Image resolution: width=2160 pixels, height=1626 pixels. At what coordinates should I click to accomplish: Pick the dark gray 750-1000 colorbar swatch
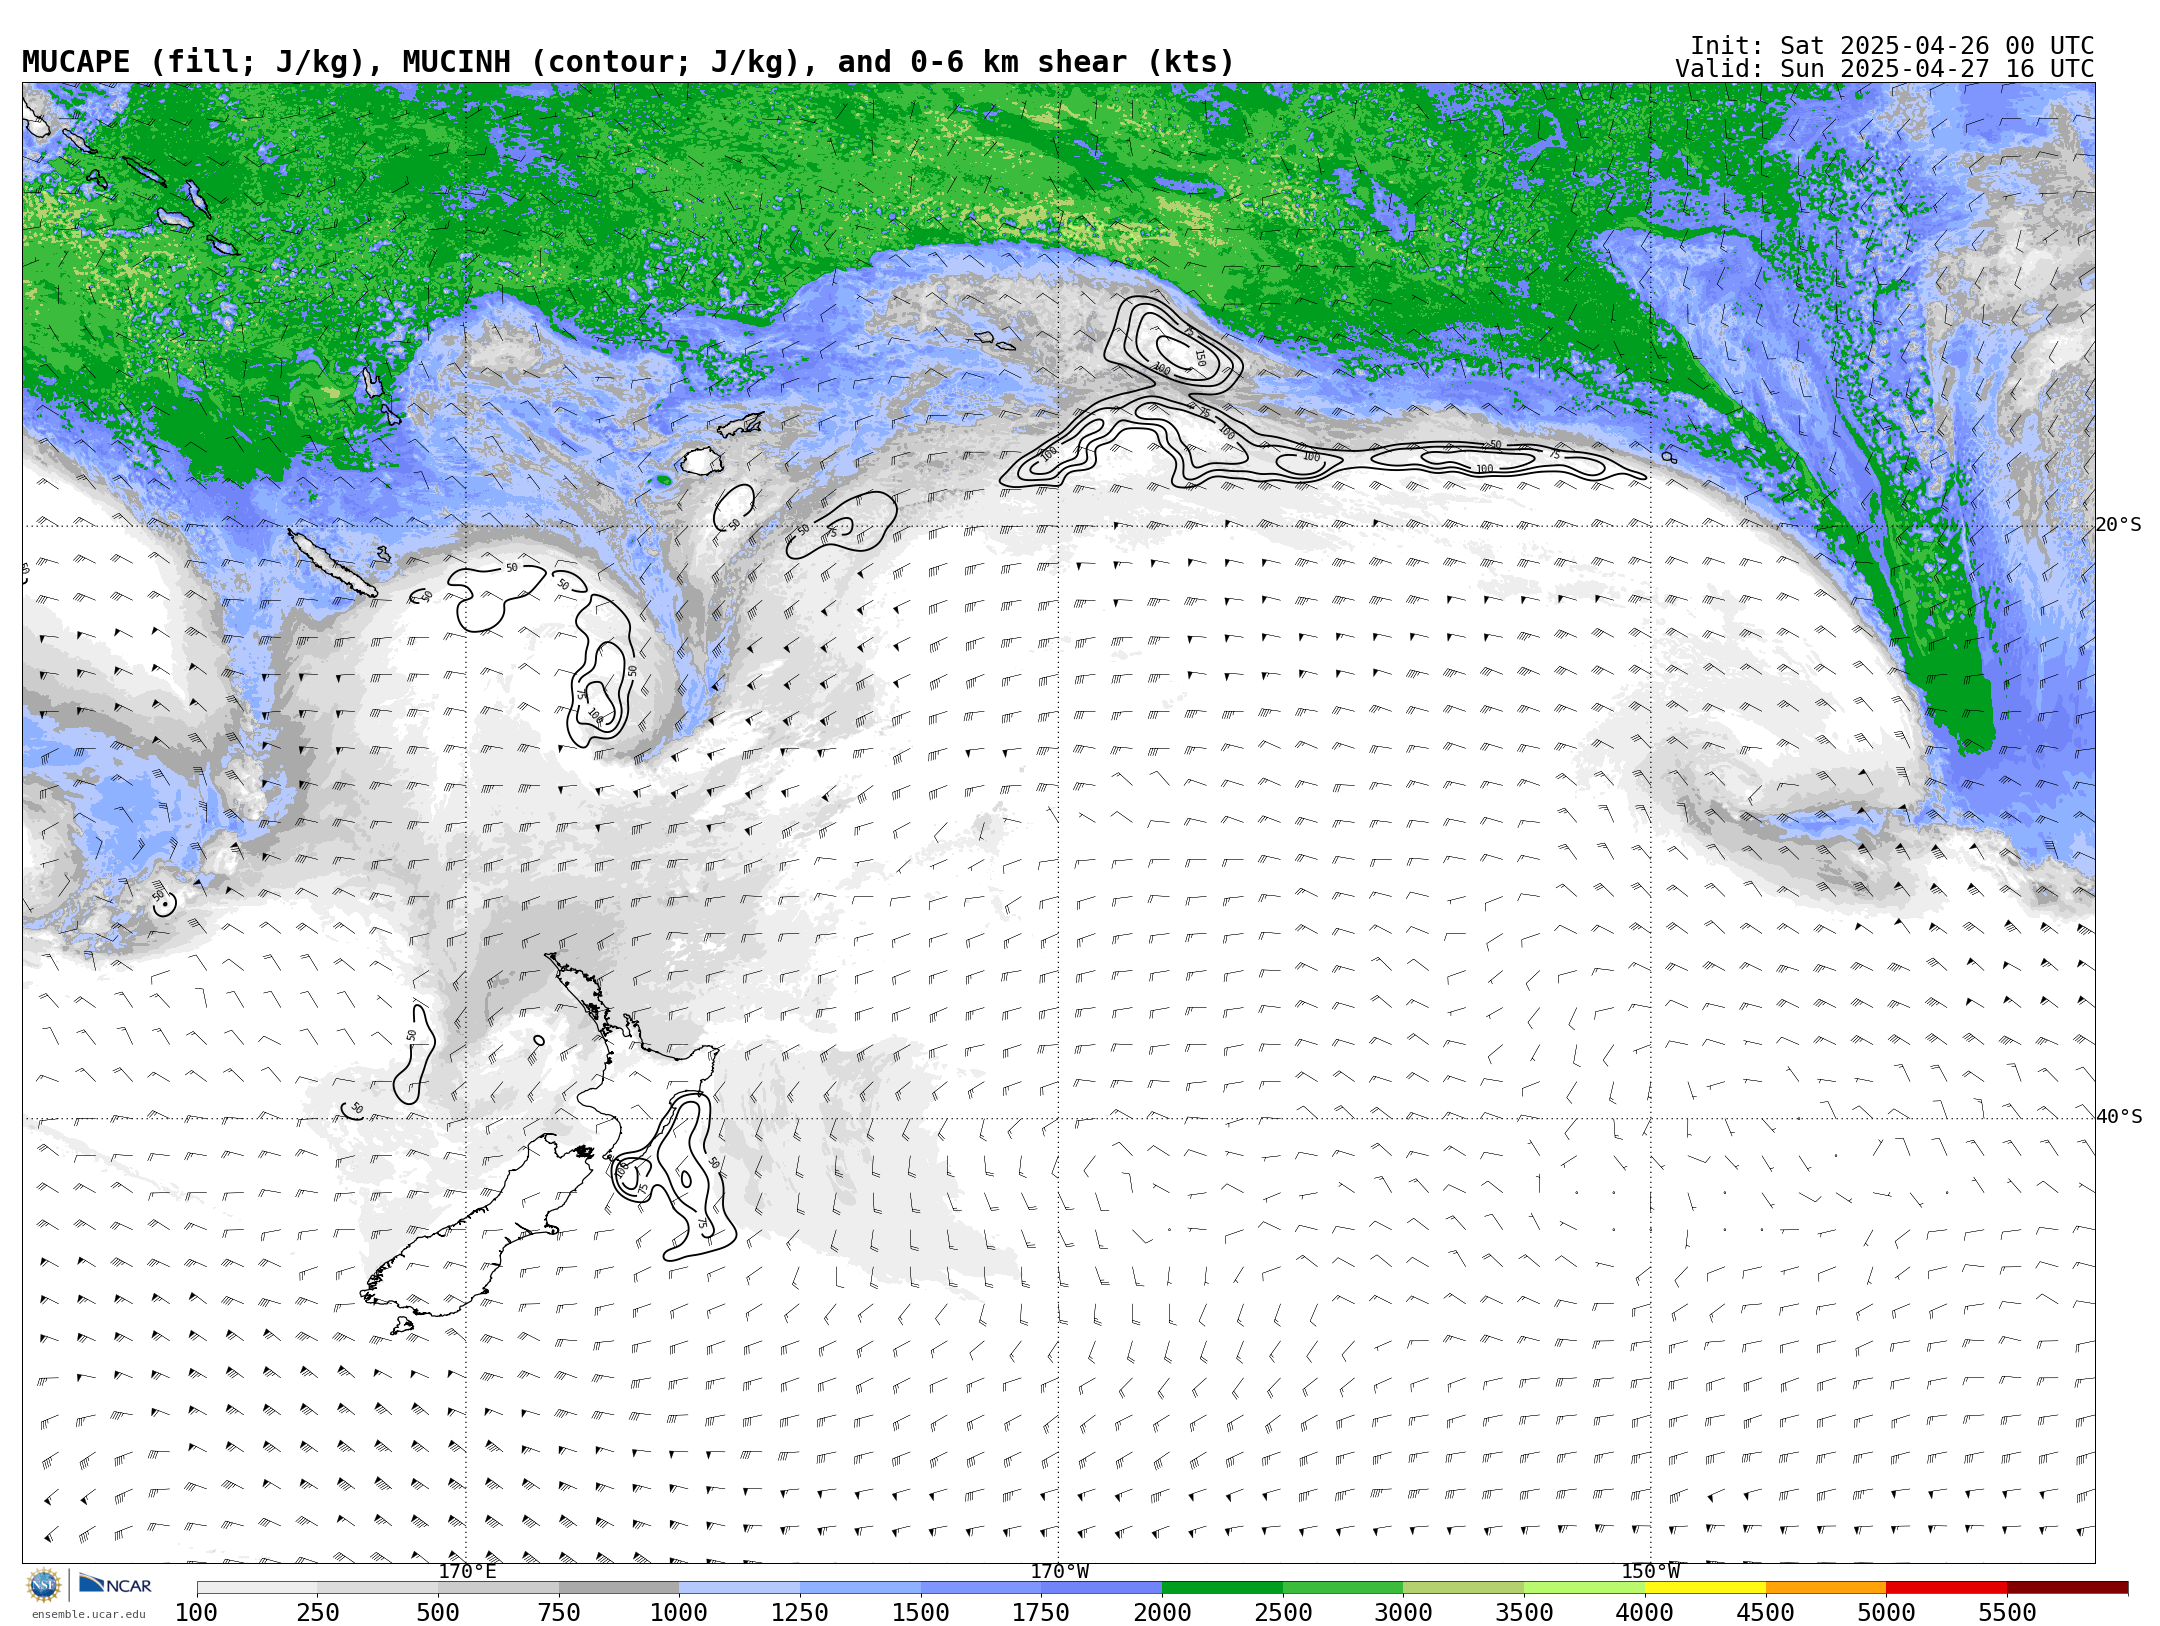coord(619,1587)
